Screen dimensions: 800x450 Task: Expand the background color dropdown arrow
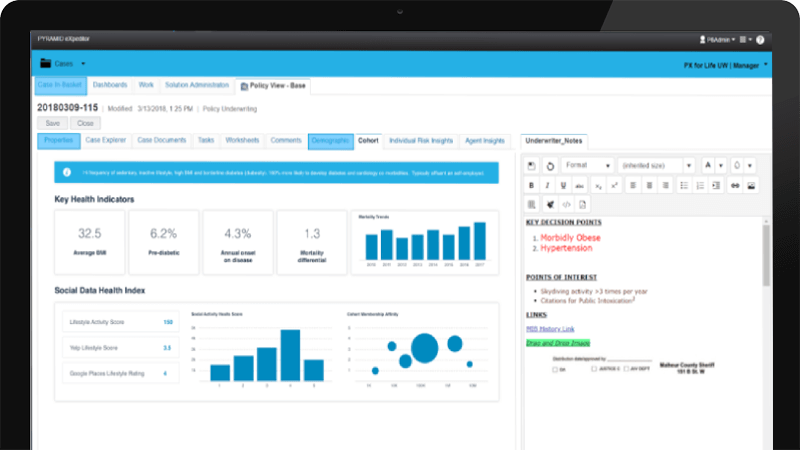point(750,165)
